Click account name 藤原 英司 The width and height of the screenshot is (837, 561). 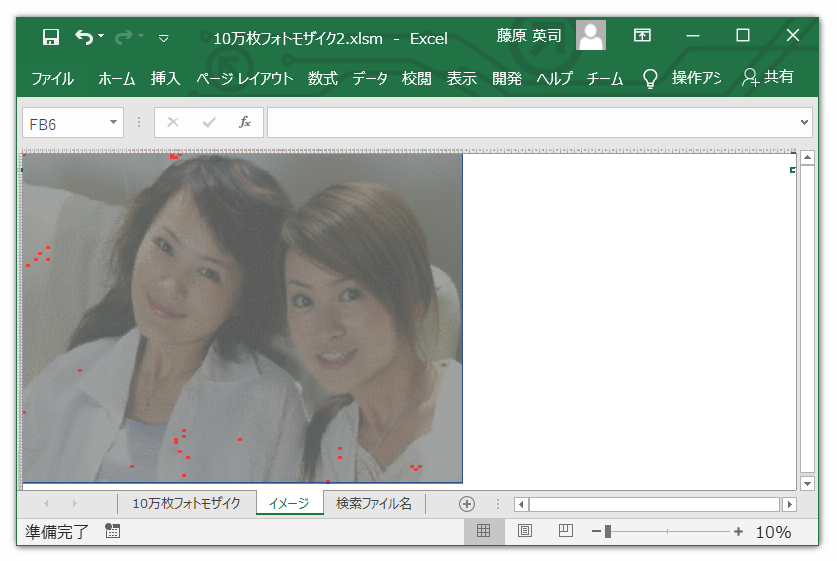click(x=529, y=36)
